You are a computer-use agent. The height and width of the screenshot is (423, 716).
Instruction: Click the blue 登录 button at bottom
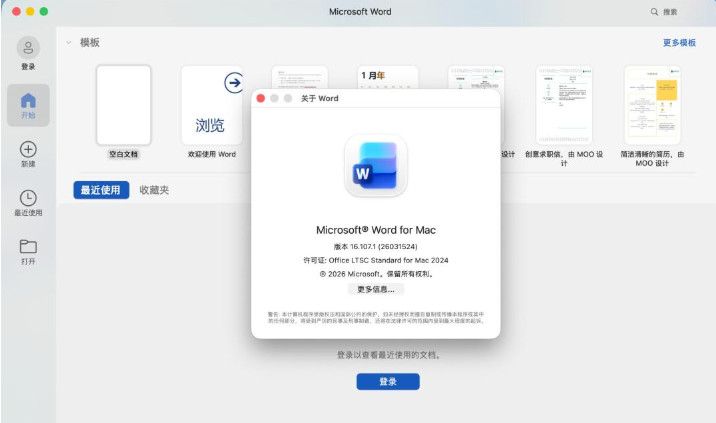coord(388,381)
